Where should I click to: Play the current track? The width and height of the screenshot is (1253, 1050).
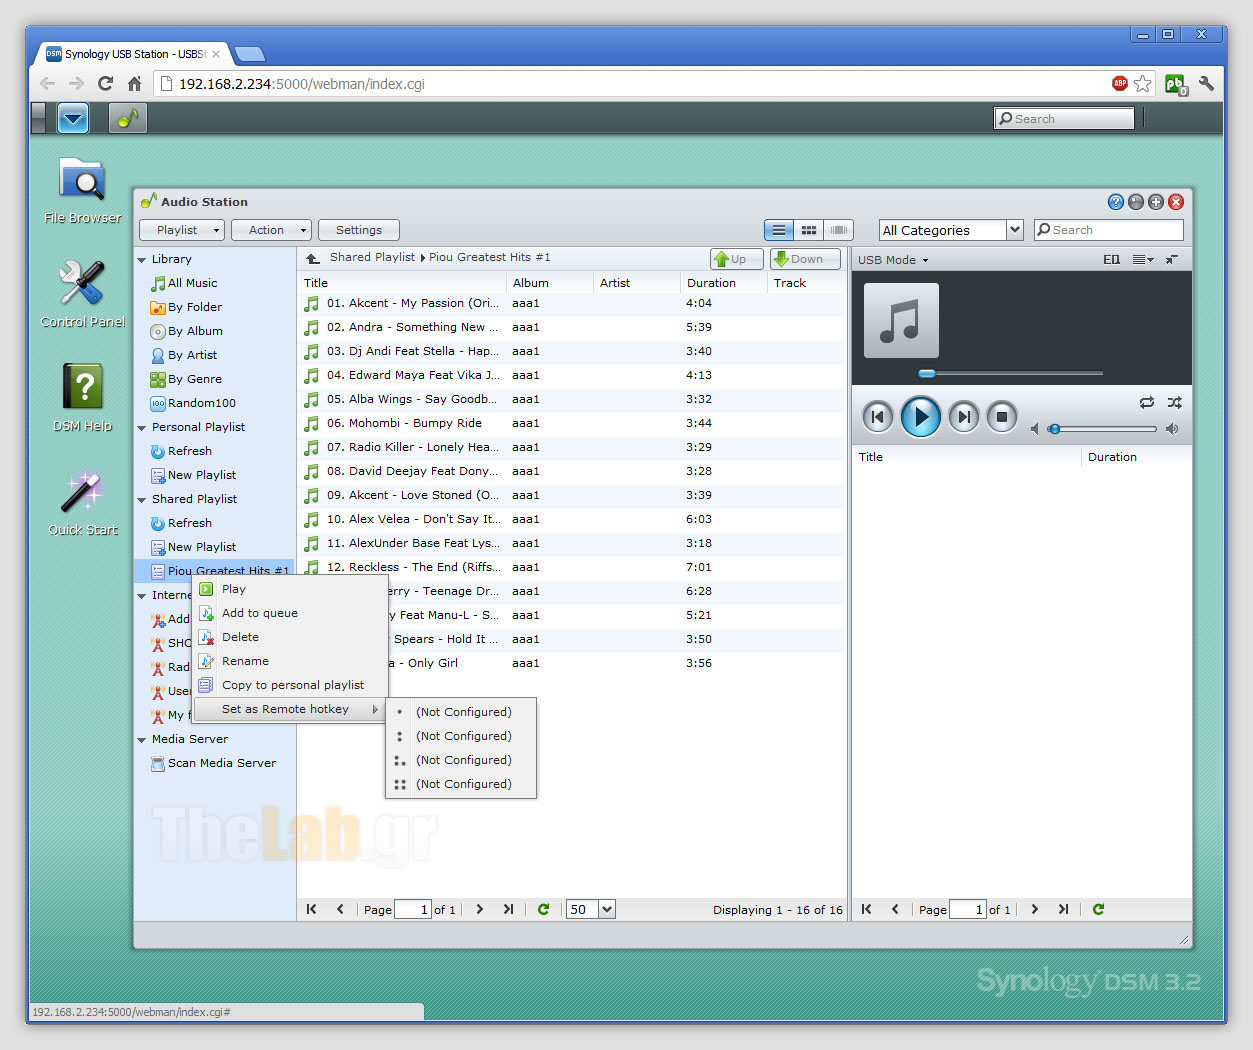tap(921, 417)
